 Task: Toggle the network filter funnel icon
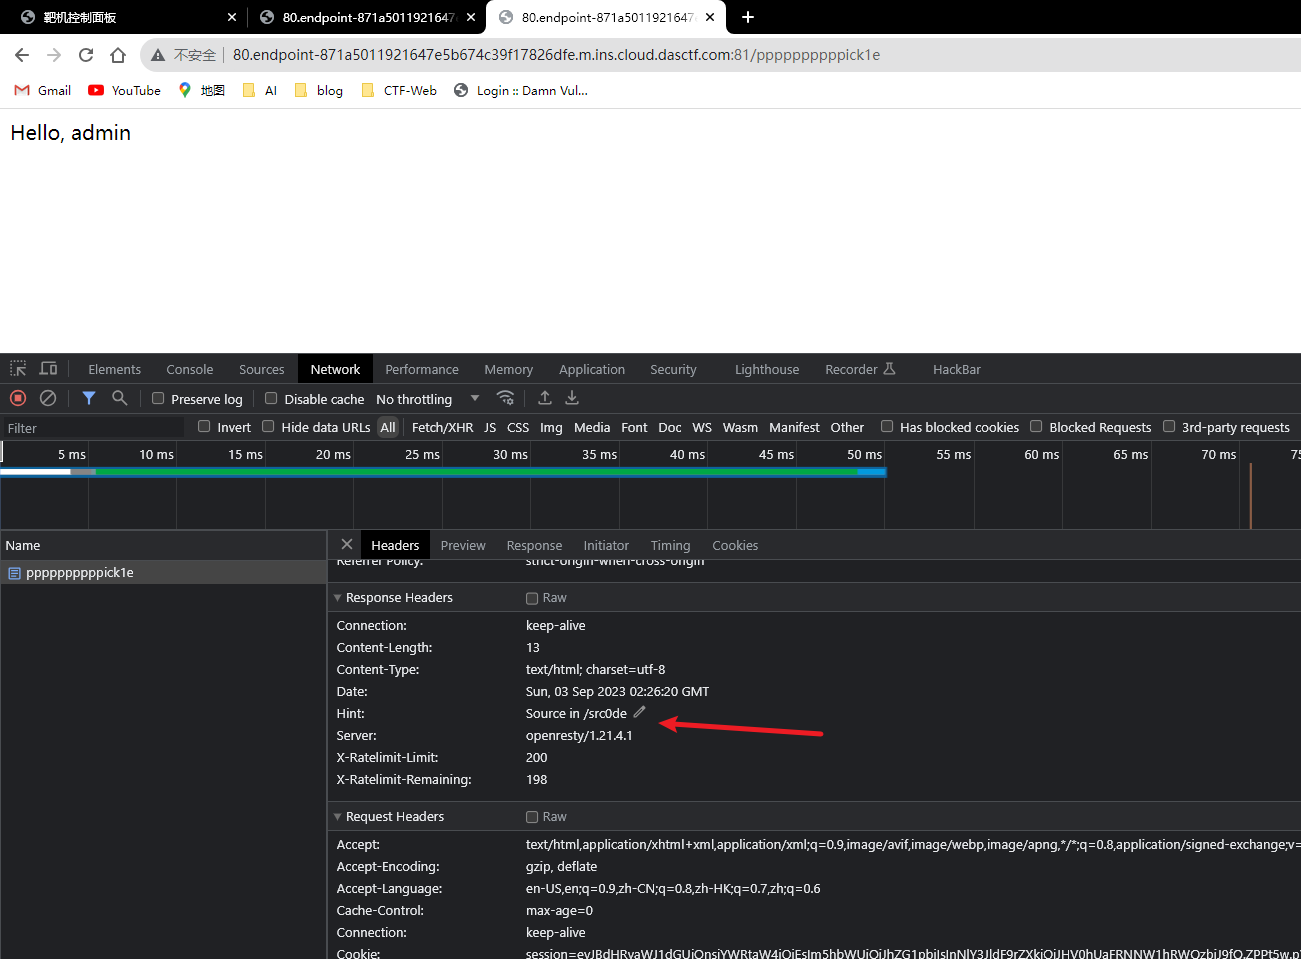tap(89, 398)
